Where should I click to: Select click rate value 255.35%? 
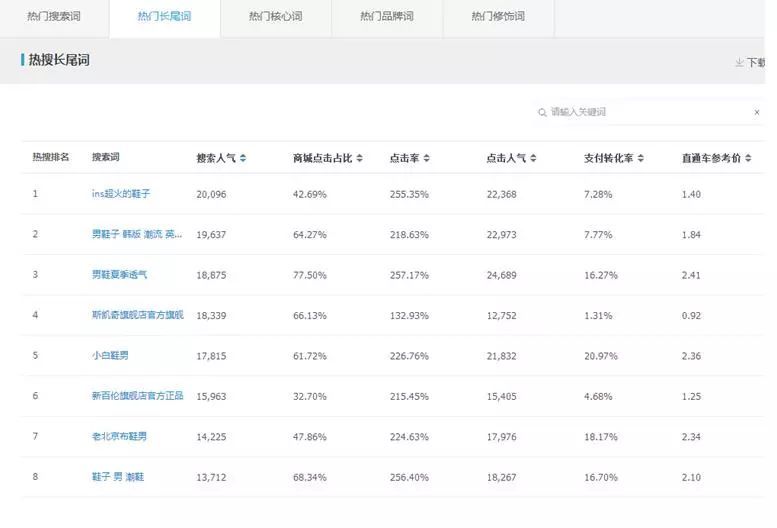coord(409,194)
